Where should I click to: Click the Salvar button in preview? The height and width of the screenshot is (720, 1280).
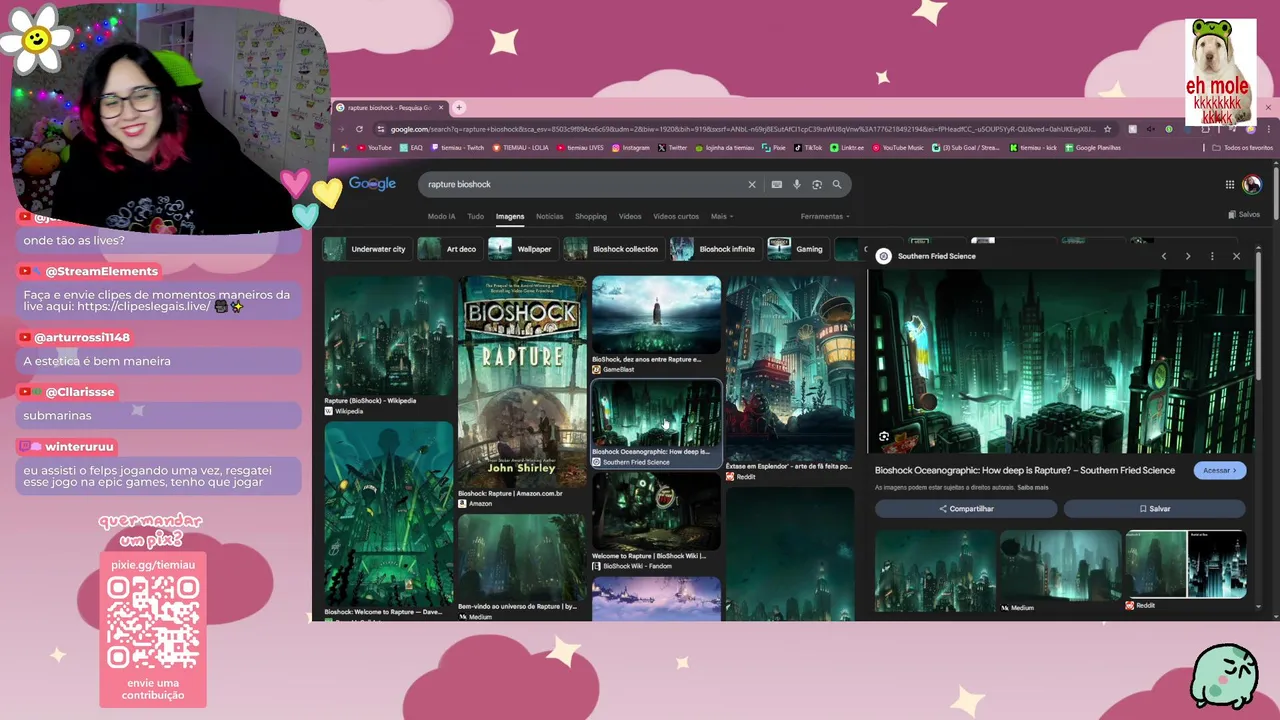click(1155, 509)
